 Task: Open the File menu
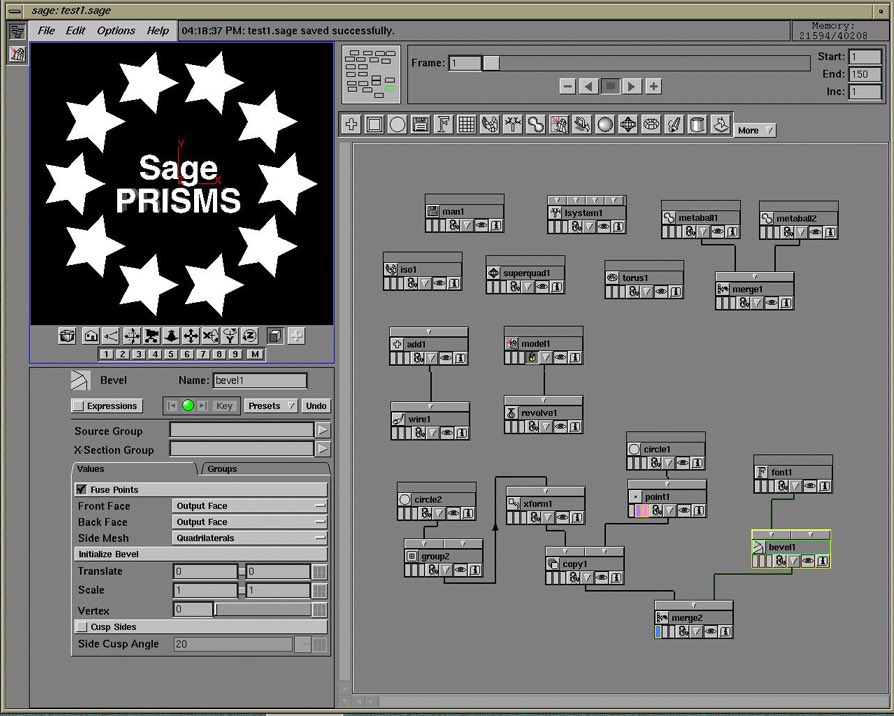pos(46,31)
